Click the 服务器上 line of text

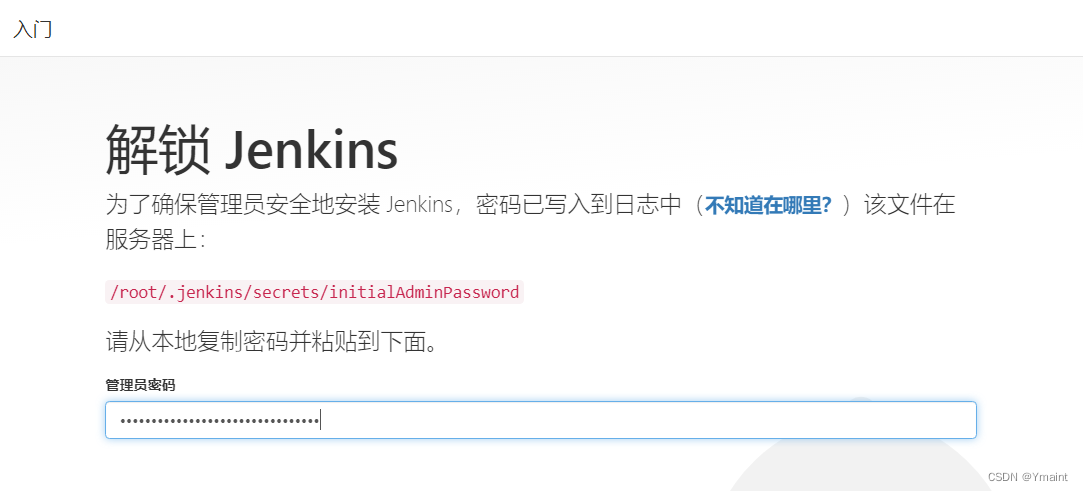[155, 240]
